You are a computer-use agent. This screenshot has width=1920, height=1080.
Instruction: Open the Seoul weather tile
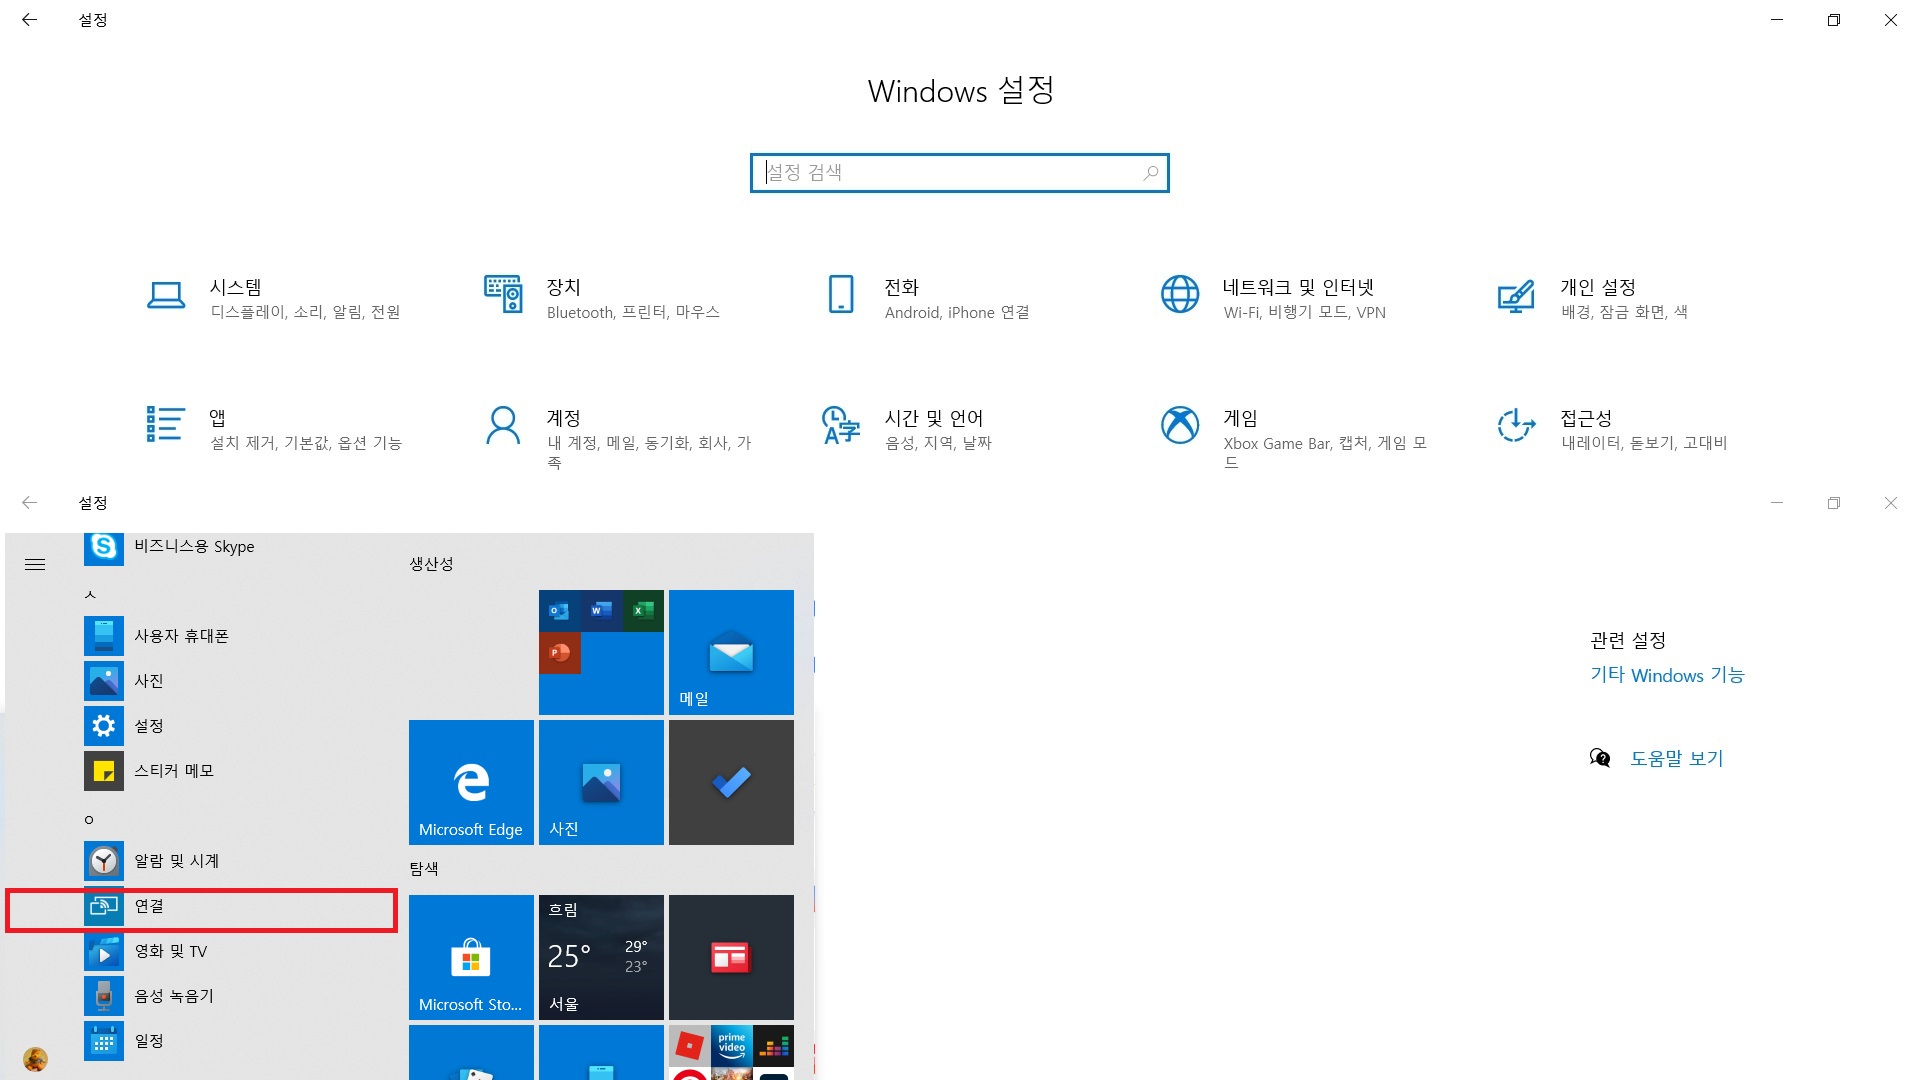[x=601, y=958]
